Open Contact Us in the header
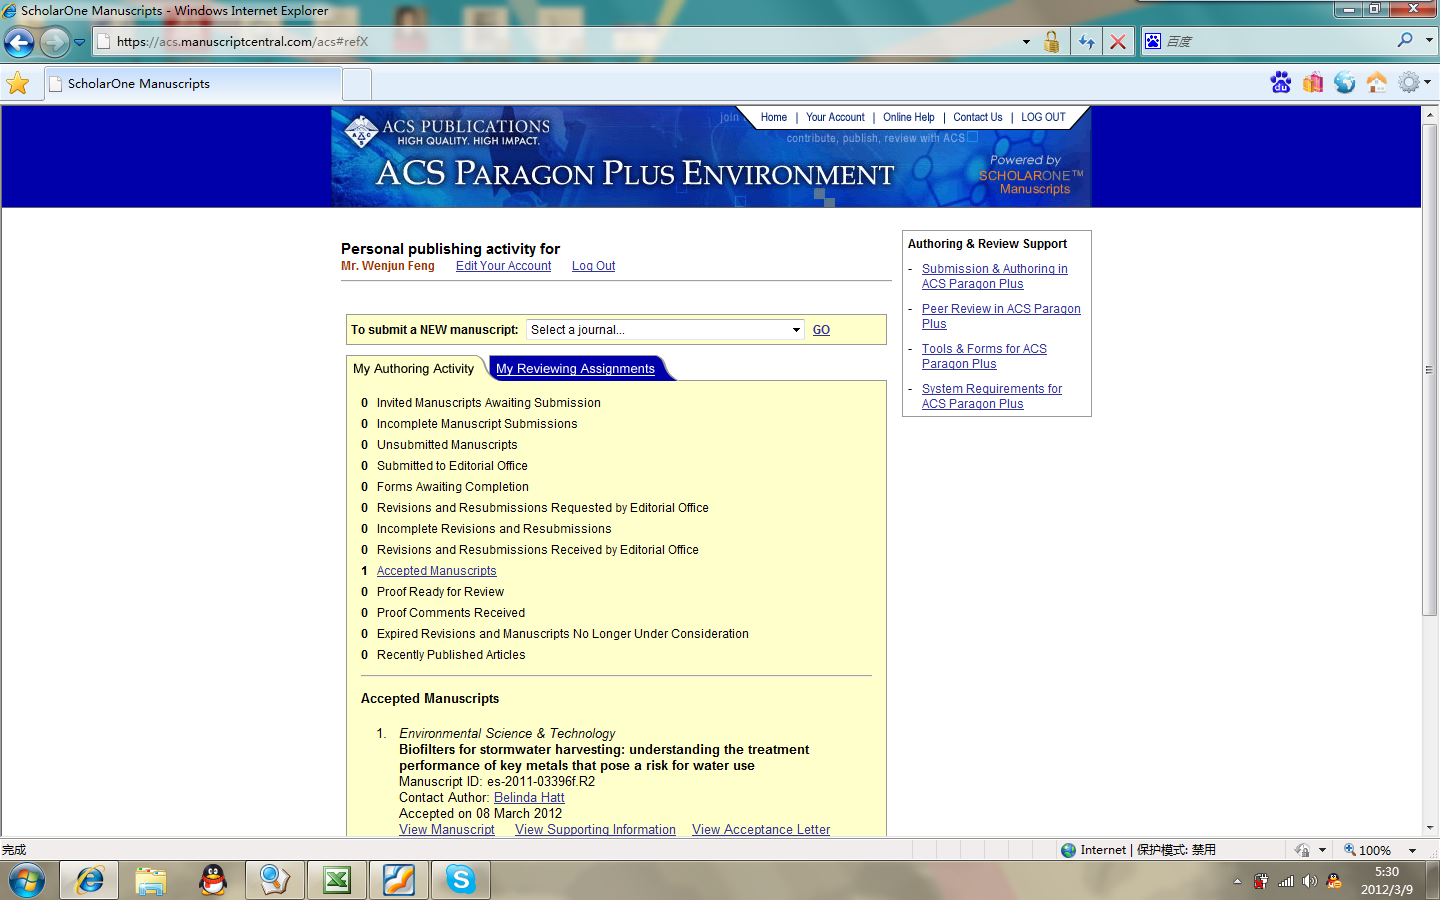The height and width of the screenshot is (900, 1440). tap(978, 117)
